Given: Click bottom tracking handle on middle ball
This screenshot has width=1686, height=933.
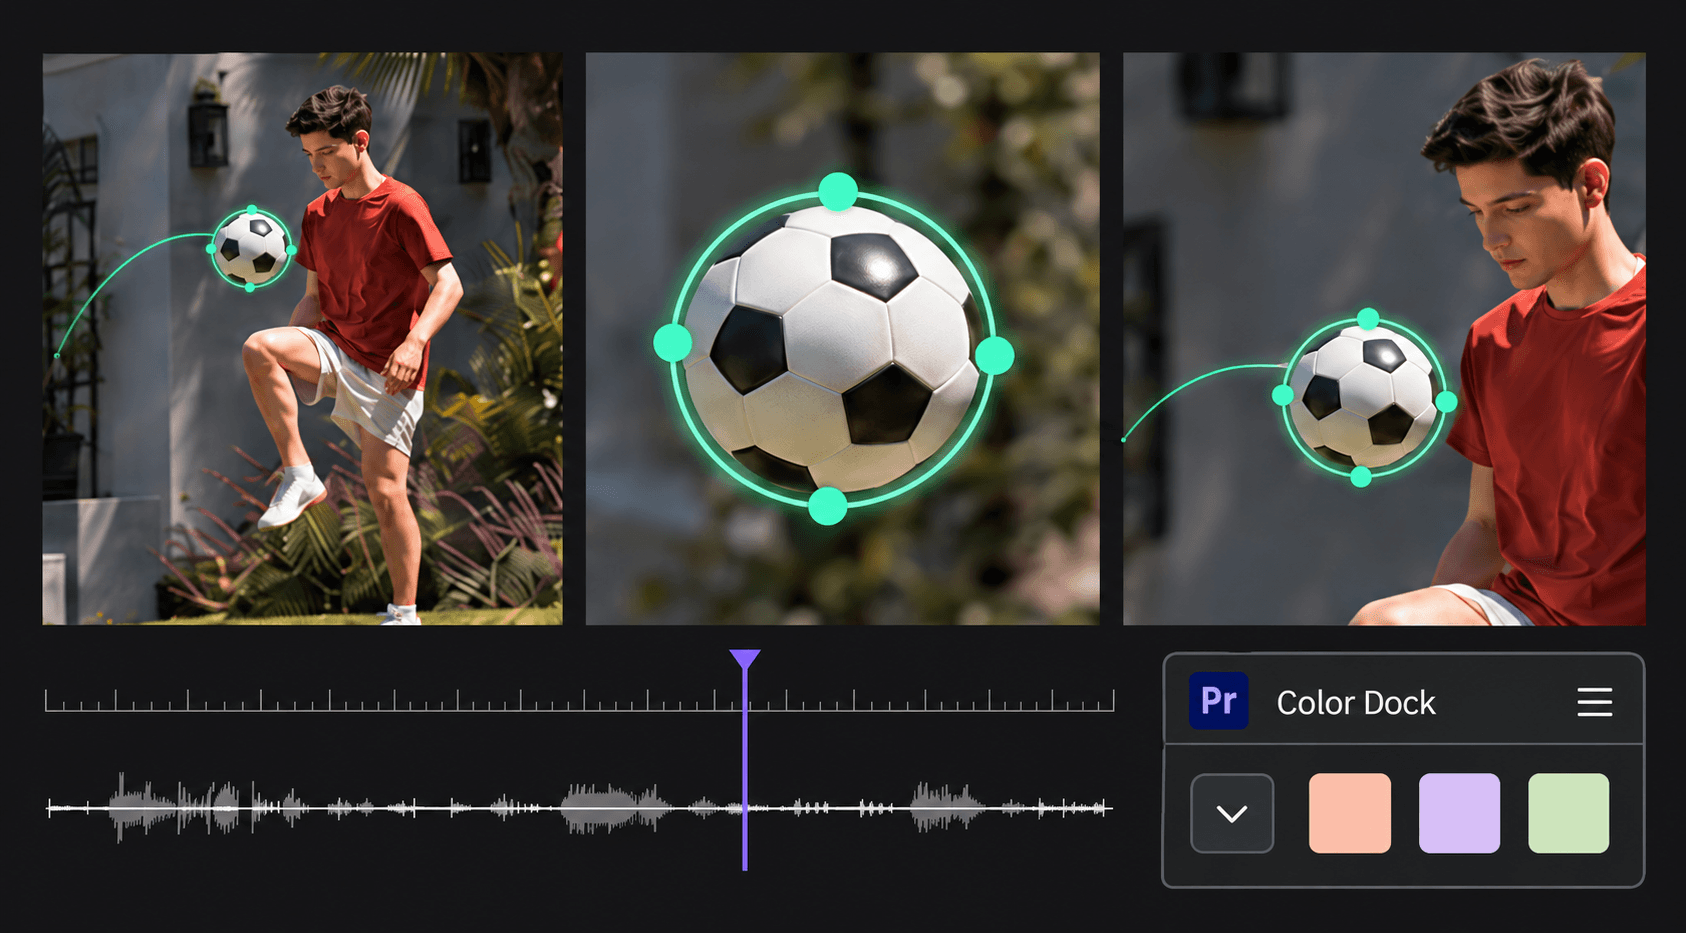Looking at the screenshot, I should 827,506.
